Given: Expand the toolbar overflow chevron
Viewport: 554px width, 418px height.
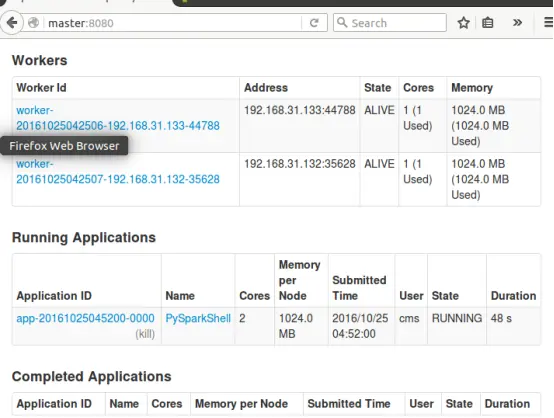Looking at the screenshot, I should (517, 23).
